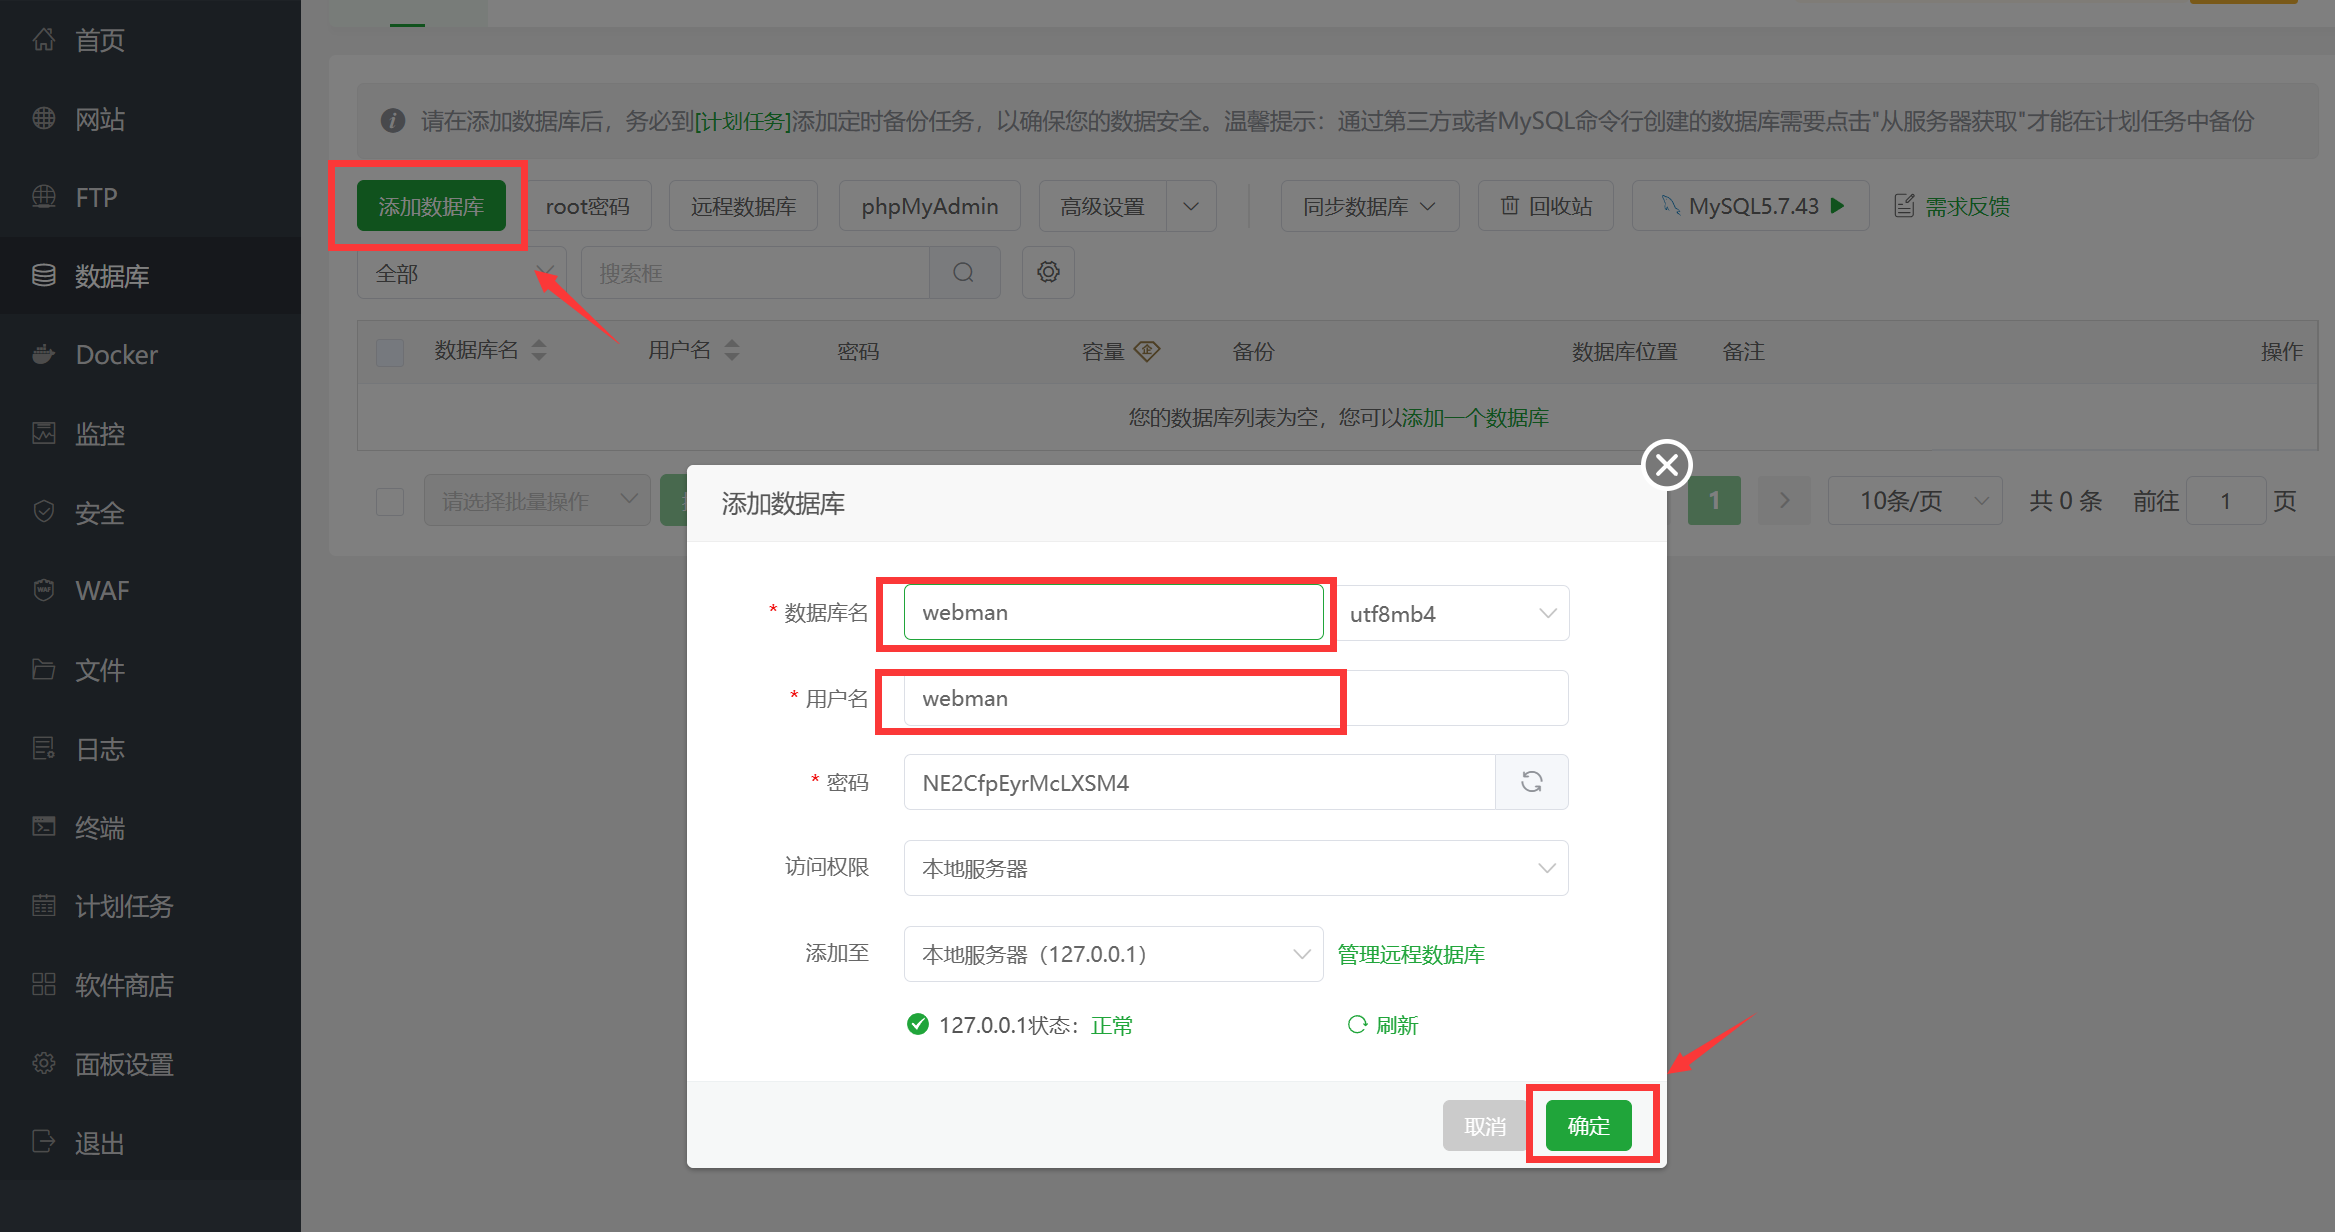Expand the 高级设置 dropdown arrow
Viewport: 2335px width, 1232px height.
click(1191, 206)
